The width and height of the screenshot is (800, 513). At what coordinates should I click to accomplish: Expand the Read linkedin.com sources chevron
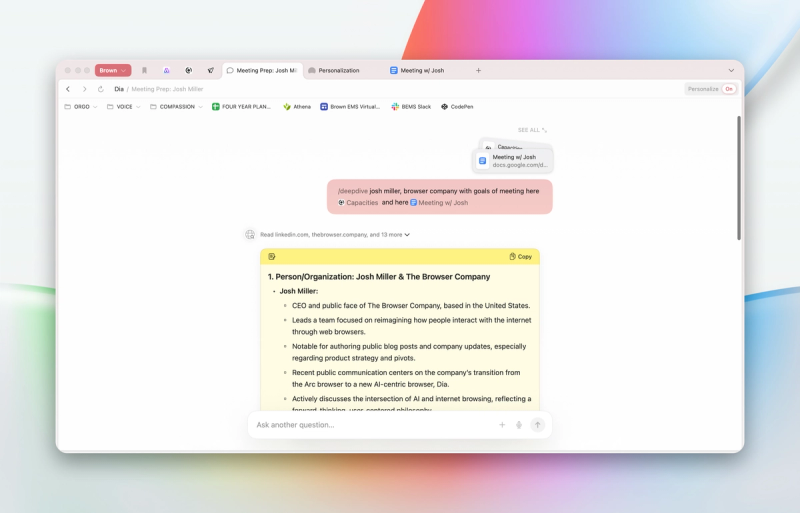pos(407,235)
